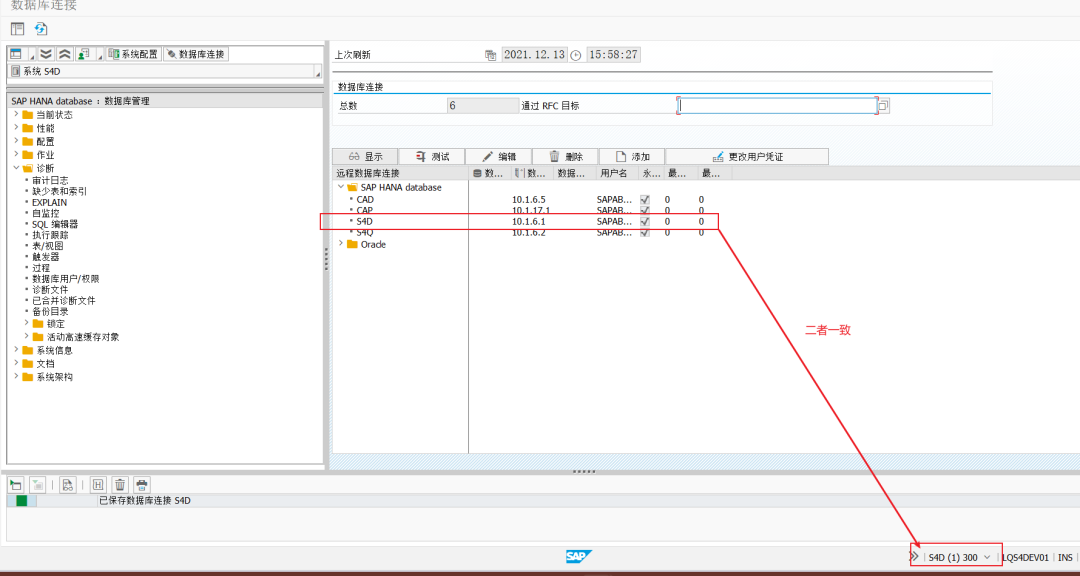Viewport: 1080px width, 576px height.
Task: Open 数据库连接 from the navigation toolbar
Action: click(196, 54)
